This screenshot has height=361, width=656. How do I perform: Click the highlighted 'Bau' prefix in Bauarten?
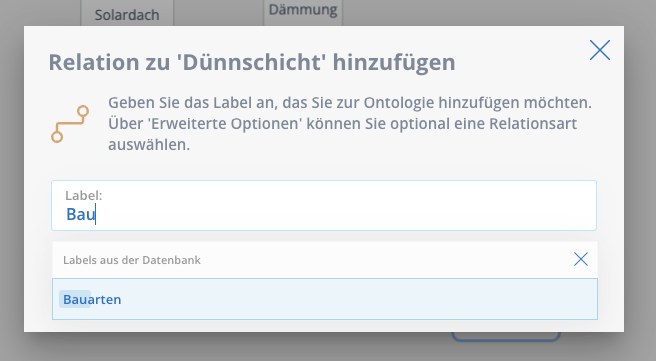coord(75,299)
